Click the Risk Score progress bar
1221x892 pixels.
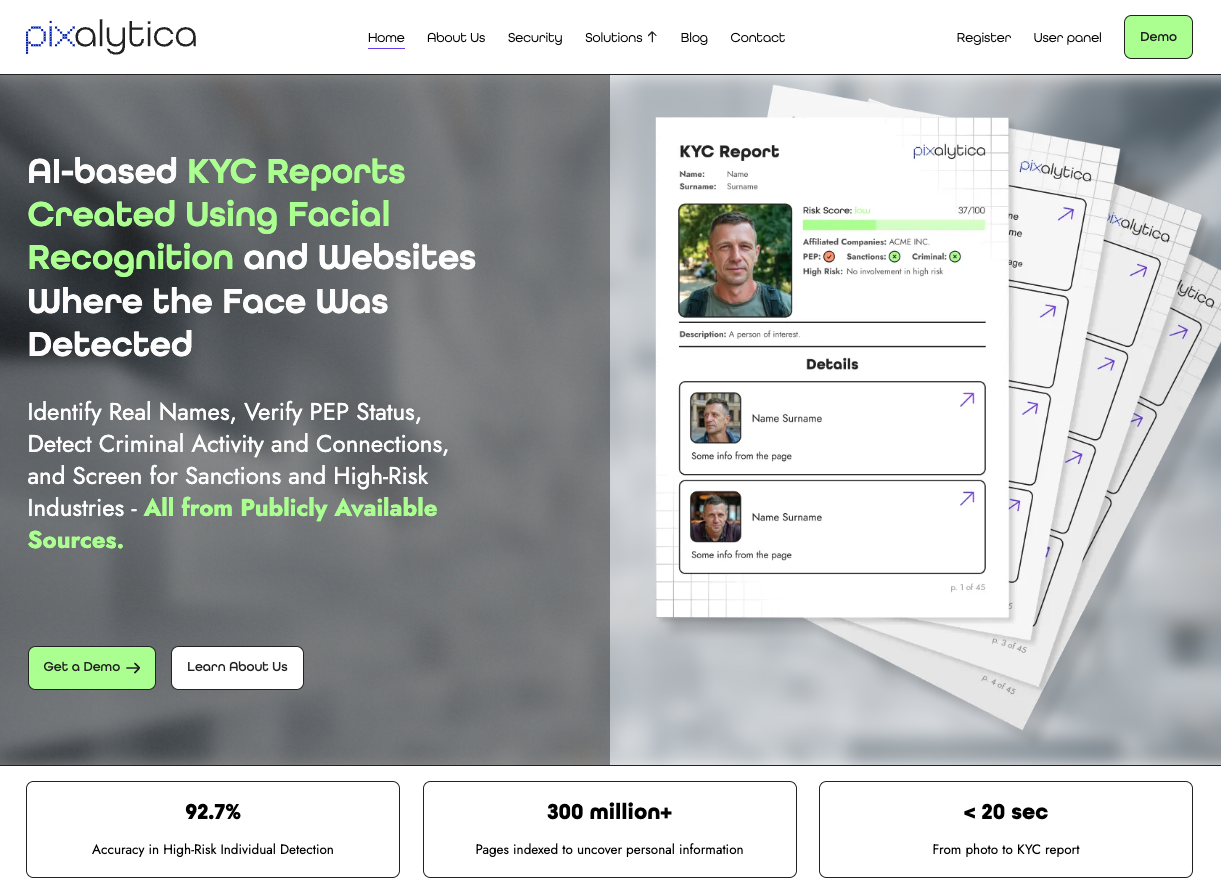[894, 225]
